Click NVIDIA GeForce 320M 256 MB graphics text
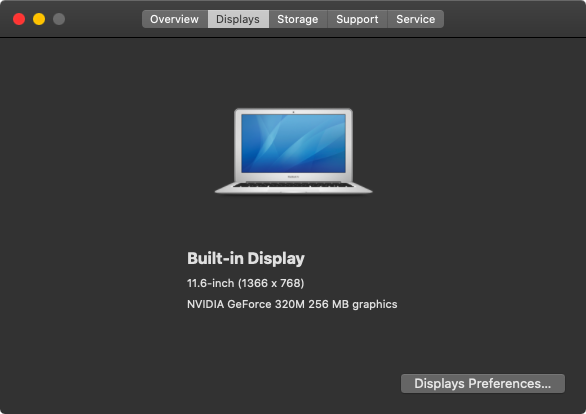 tap(292, 304)
